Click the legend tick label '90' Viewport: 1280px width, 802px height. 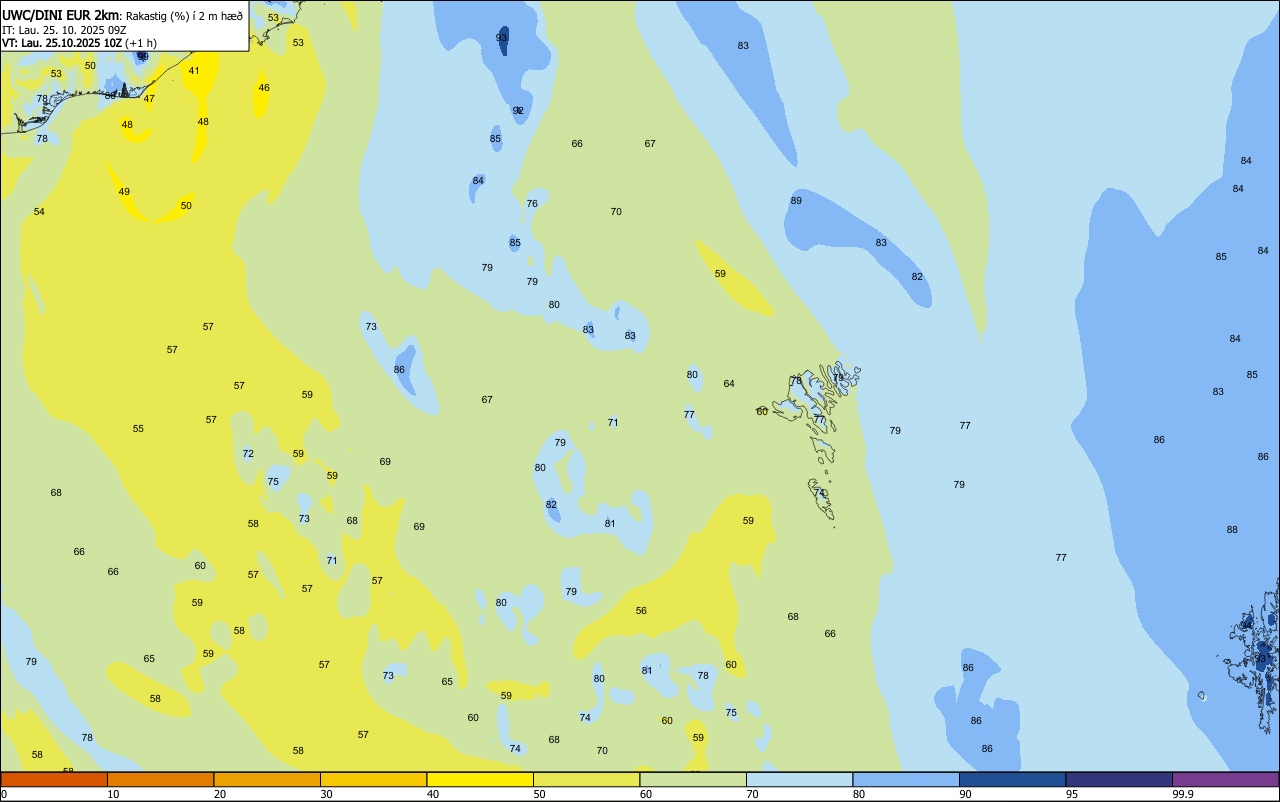coord(965,794)
